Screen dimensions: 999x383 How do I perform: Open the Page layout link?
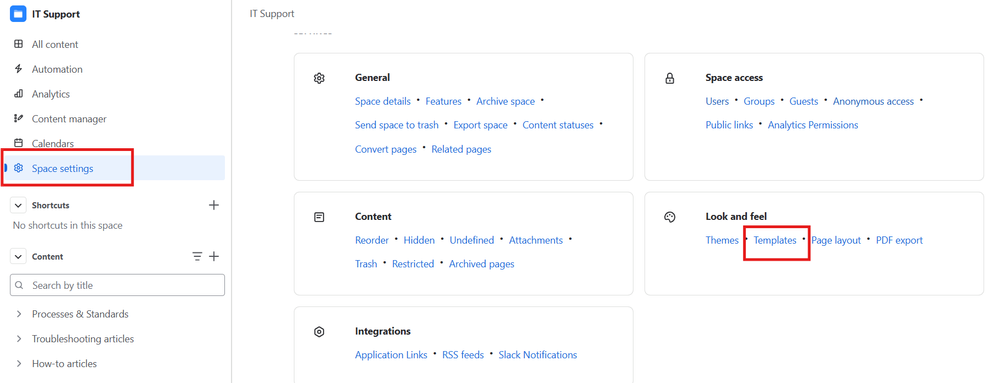pos(836,240)
